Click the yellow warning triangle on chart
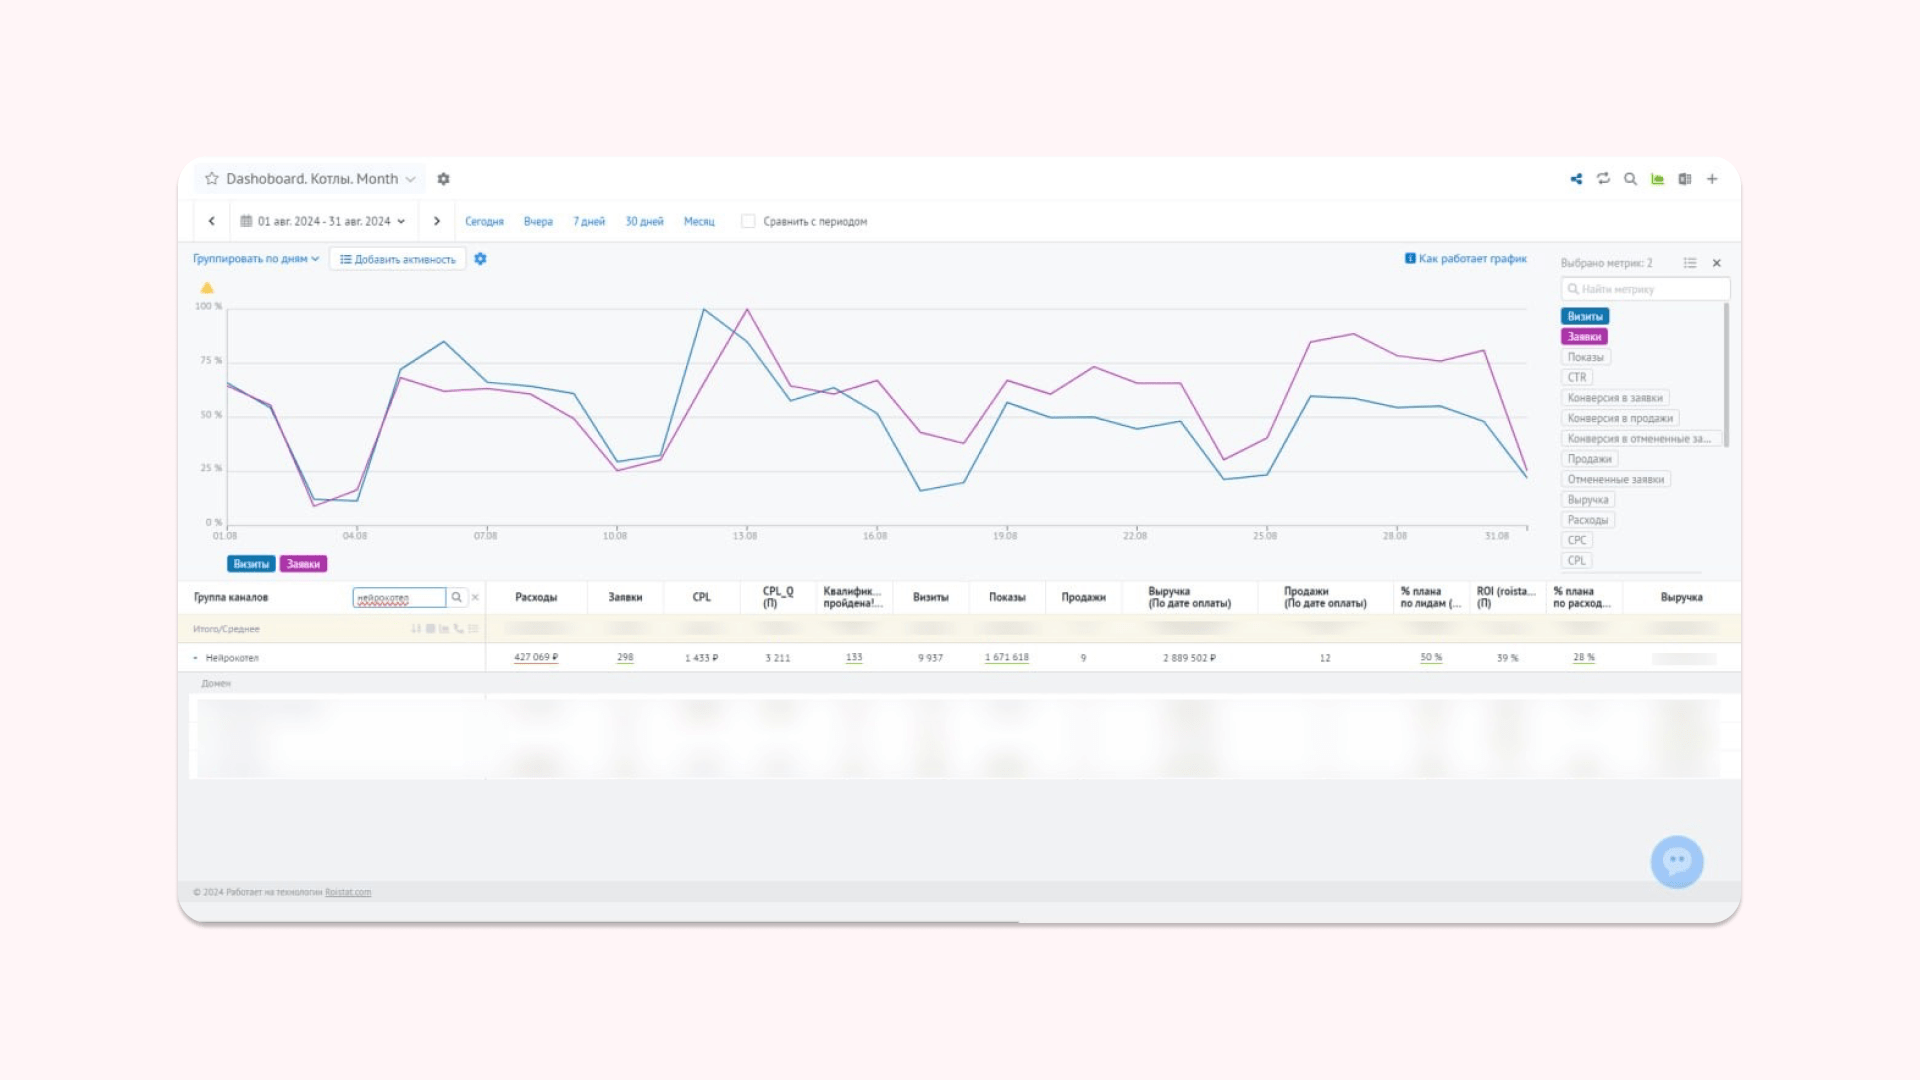 click(207, 288)
